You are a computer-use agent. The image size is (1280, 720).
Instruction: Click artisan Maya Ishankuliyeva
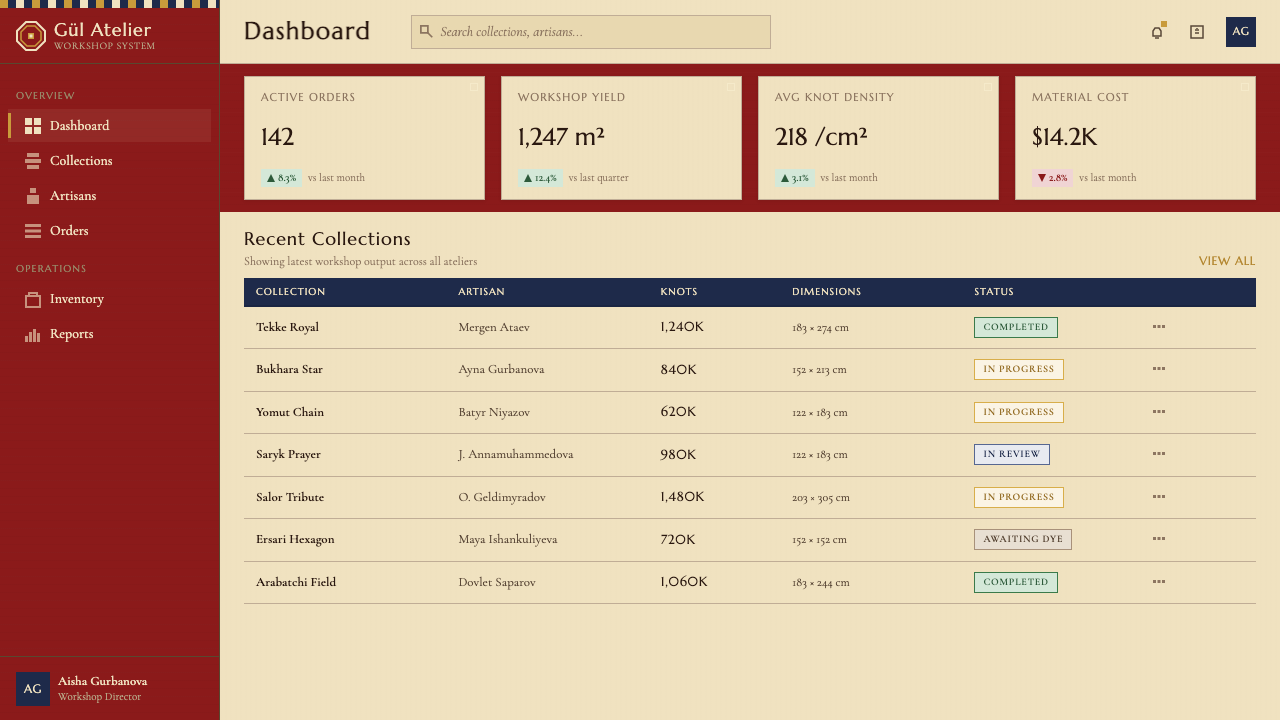508,539
